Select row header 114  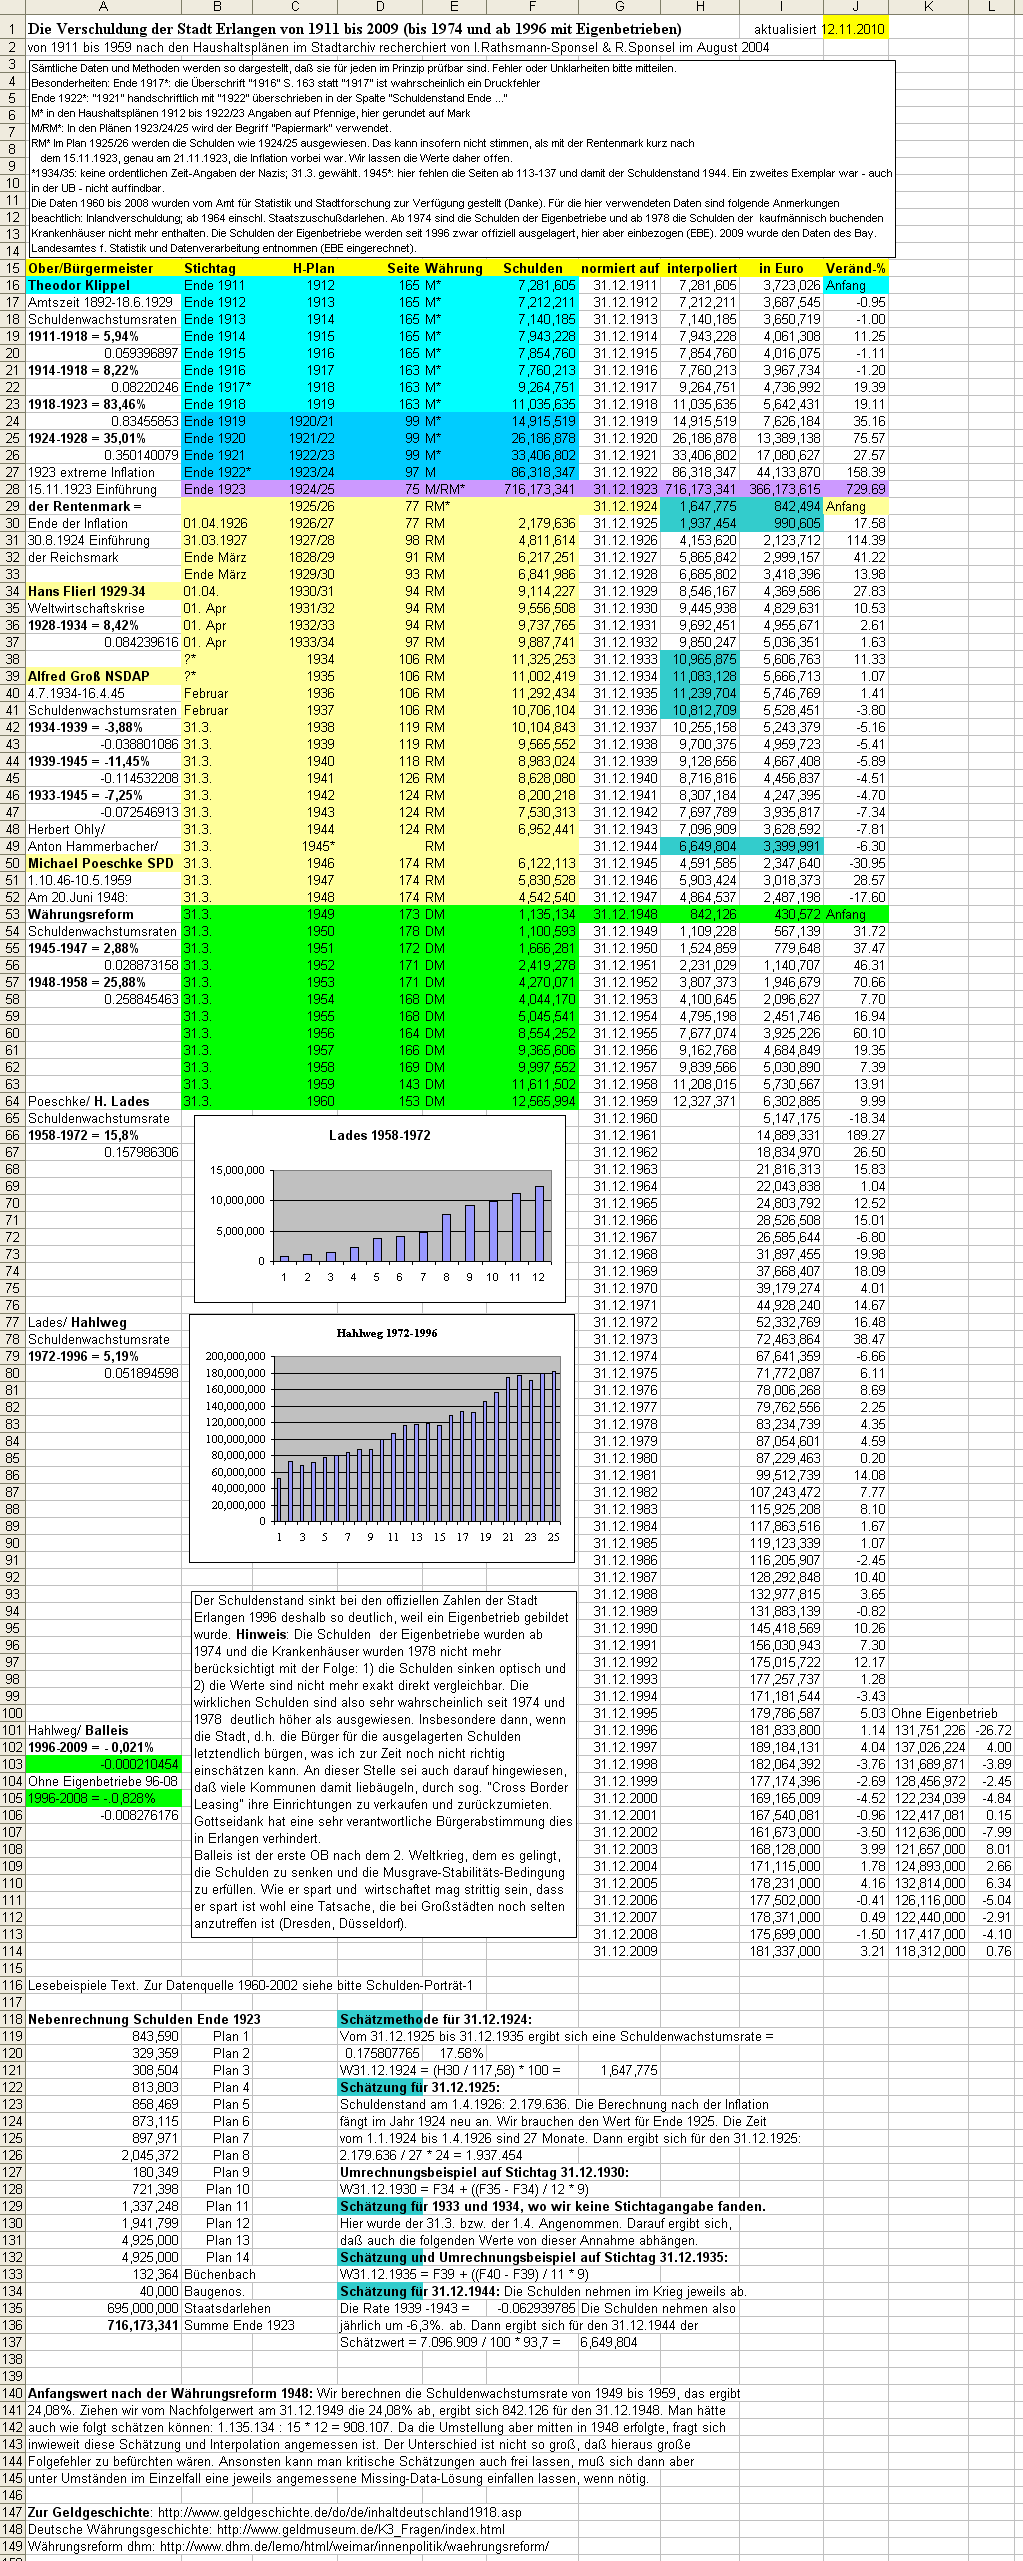pyautogui.click(x=12, y=1951)
